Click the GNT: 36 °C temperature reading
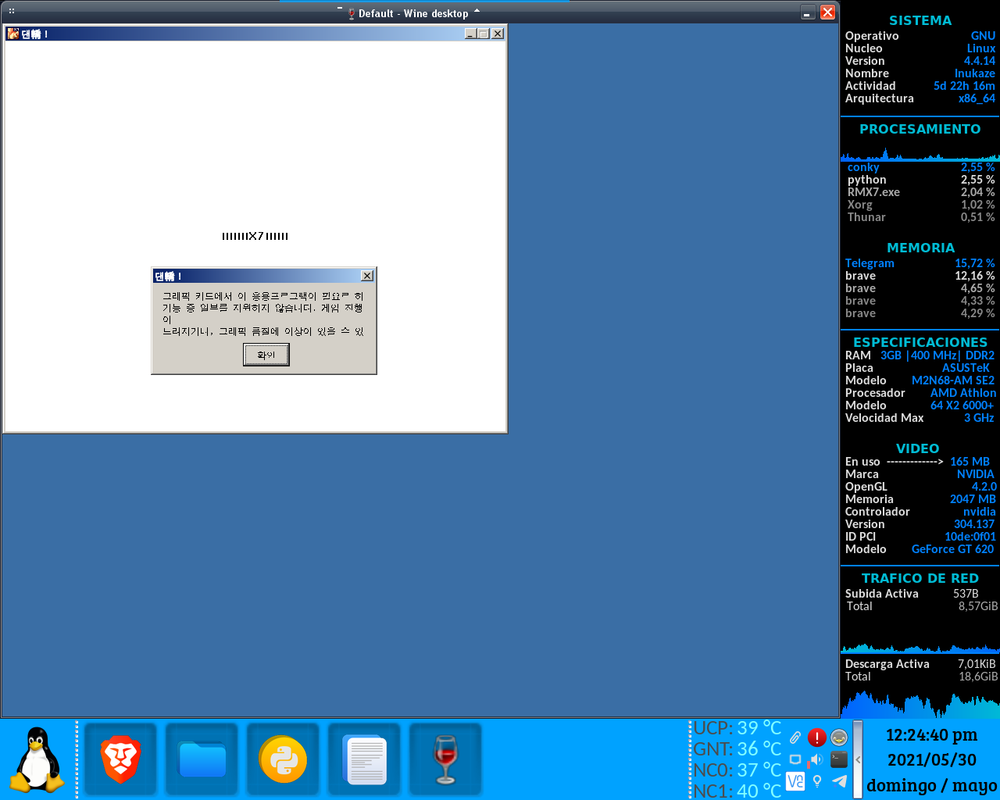This screenshot has height=800, width=1000. click(x=737, y=749)
